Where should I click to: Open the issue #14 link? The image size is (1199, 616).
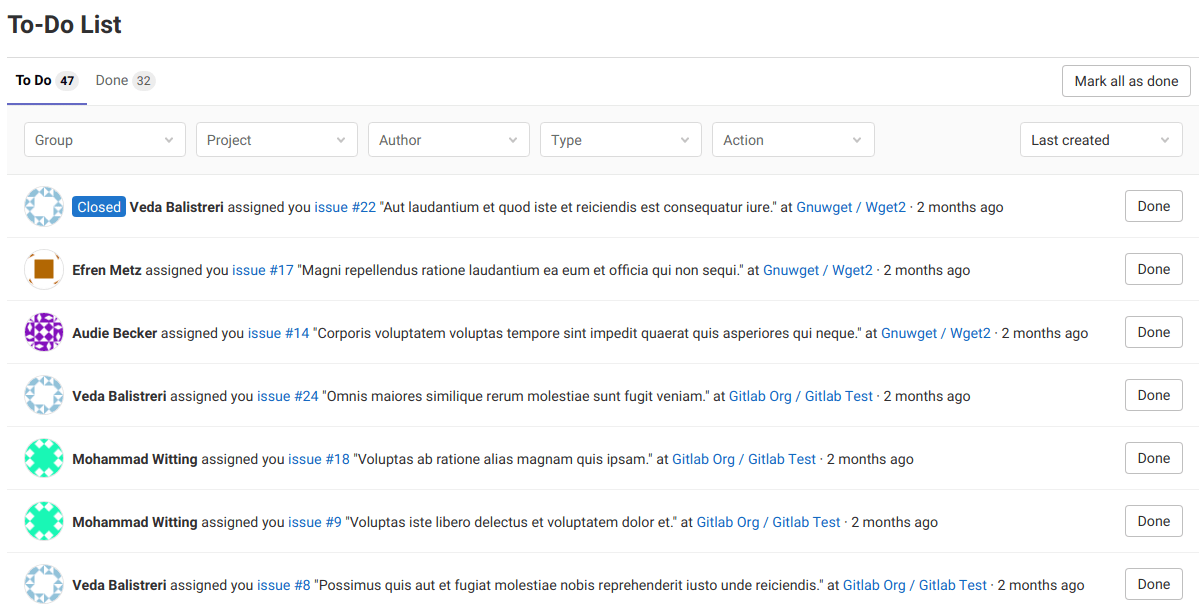279,333
